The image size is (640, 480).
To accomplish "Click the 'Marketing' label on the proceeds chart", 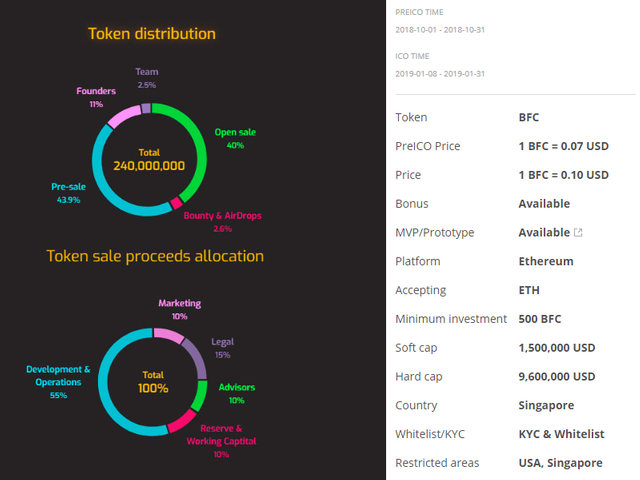I will (x=179, y=303).
